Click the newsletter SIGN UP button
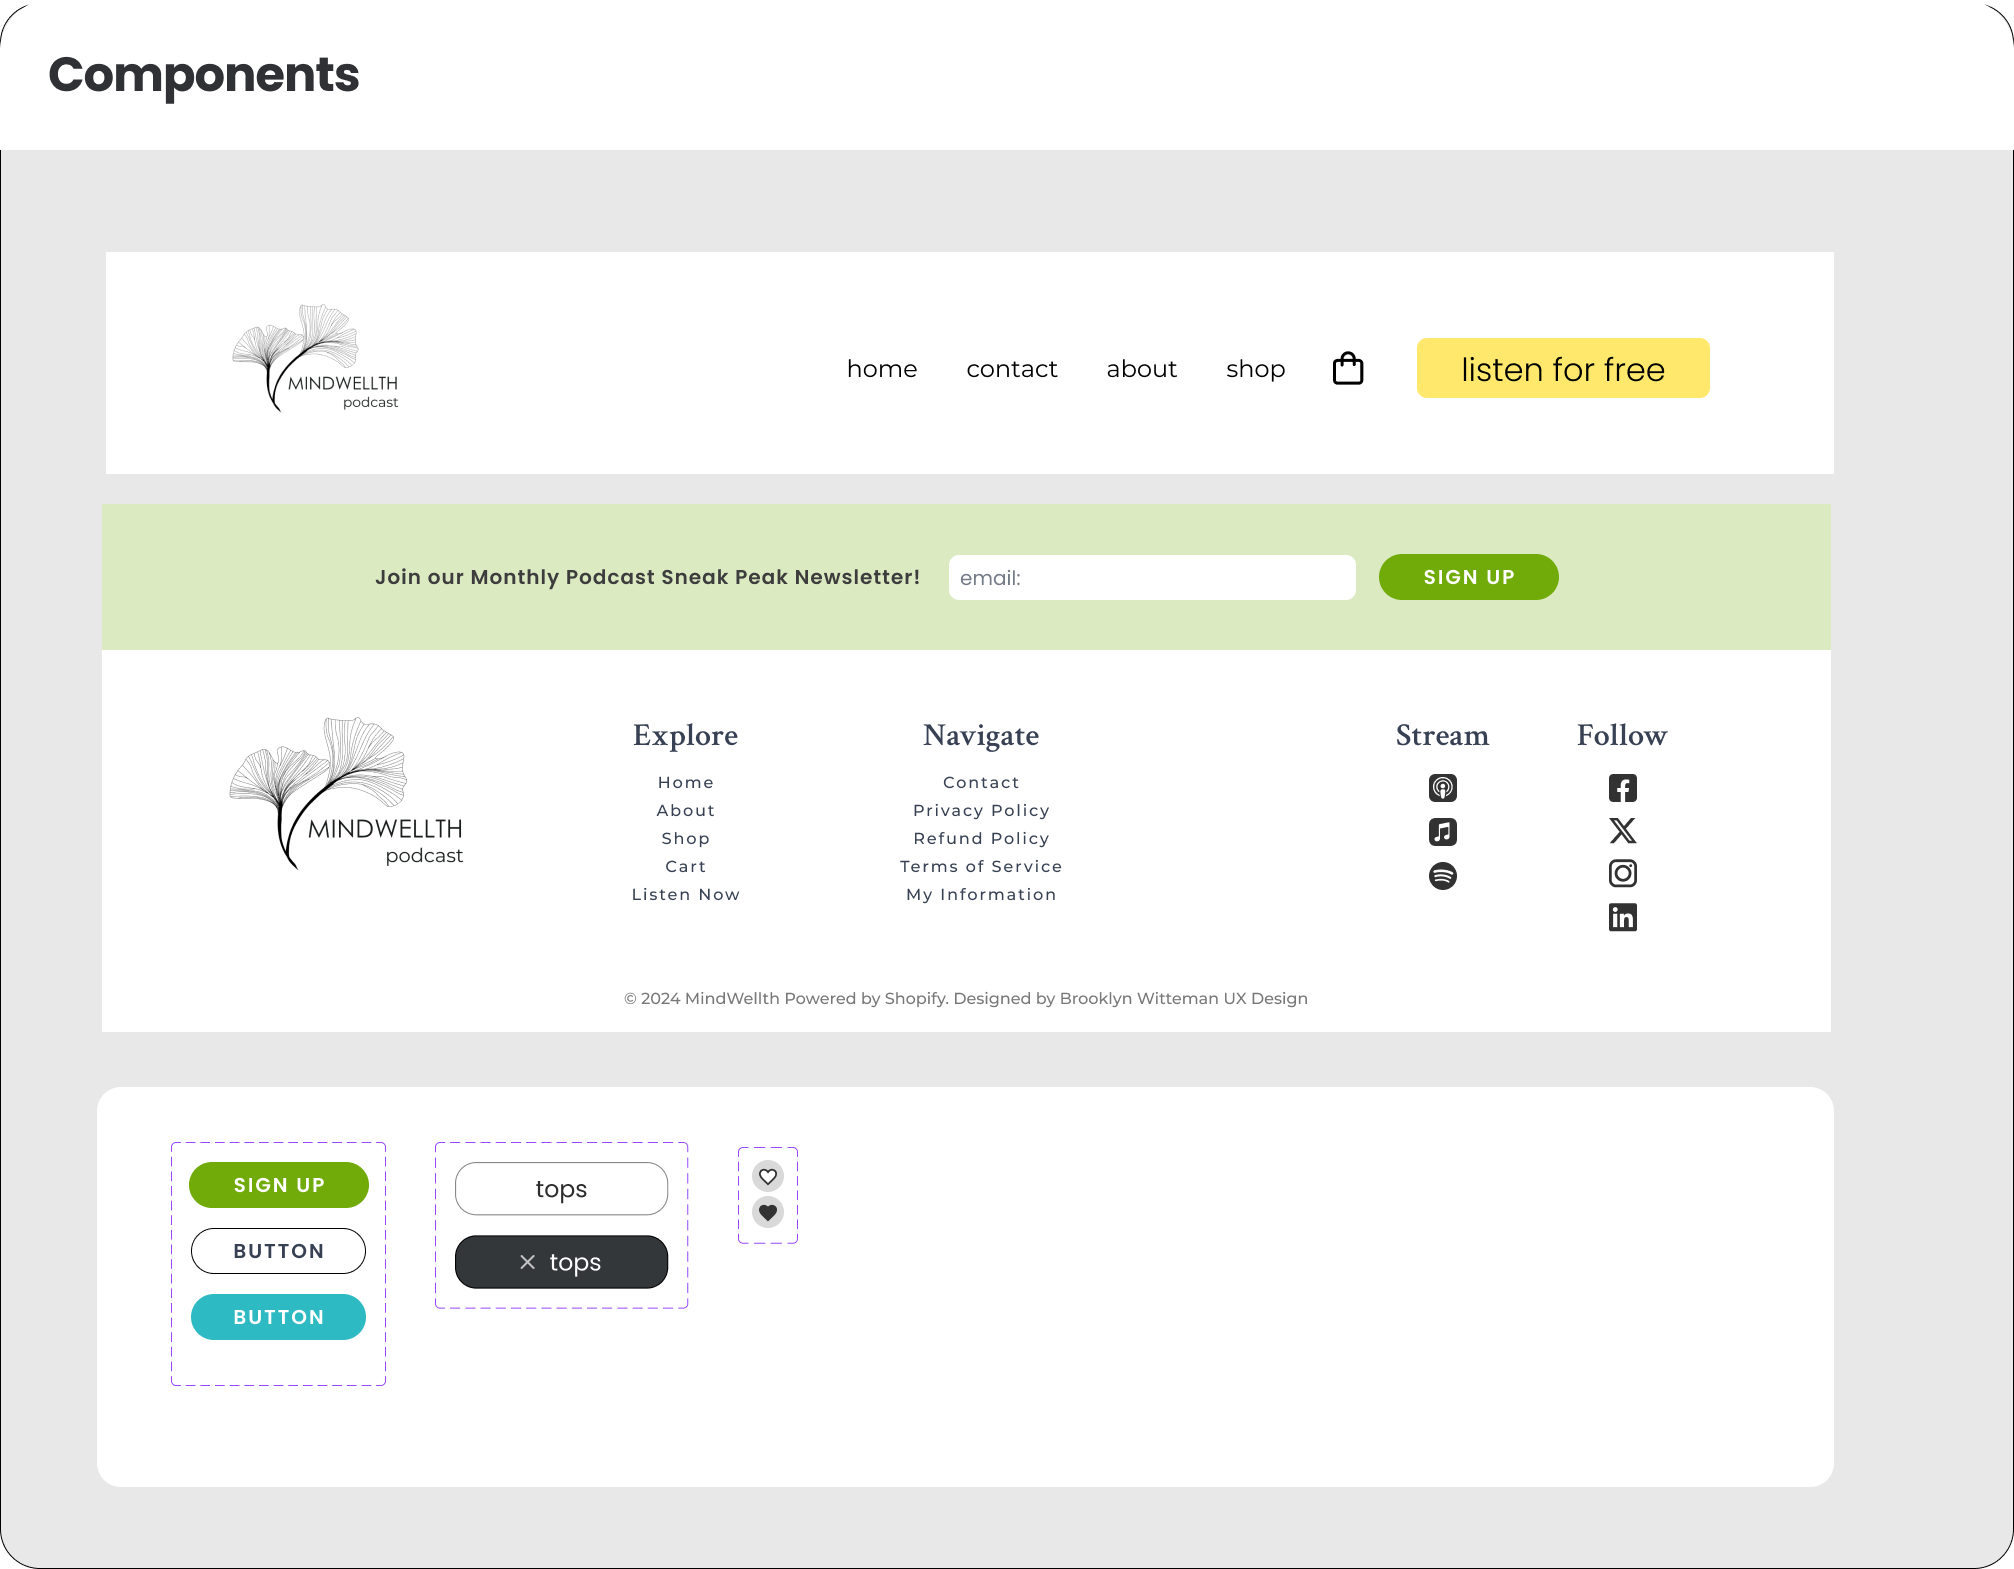2014x1569 pixels. click(x=1468, y=577)
